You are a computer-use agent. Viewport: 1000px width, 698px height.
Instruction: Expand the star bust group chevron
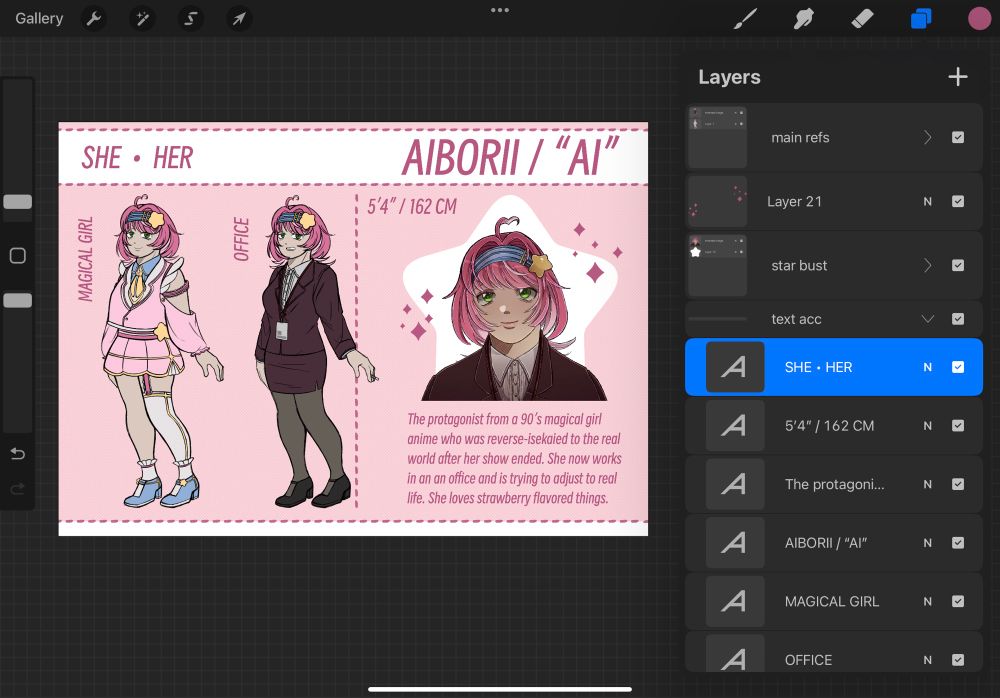coord(928,265)
